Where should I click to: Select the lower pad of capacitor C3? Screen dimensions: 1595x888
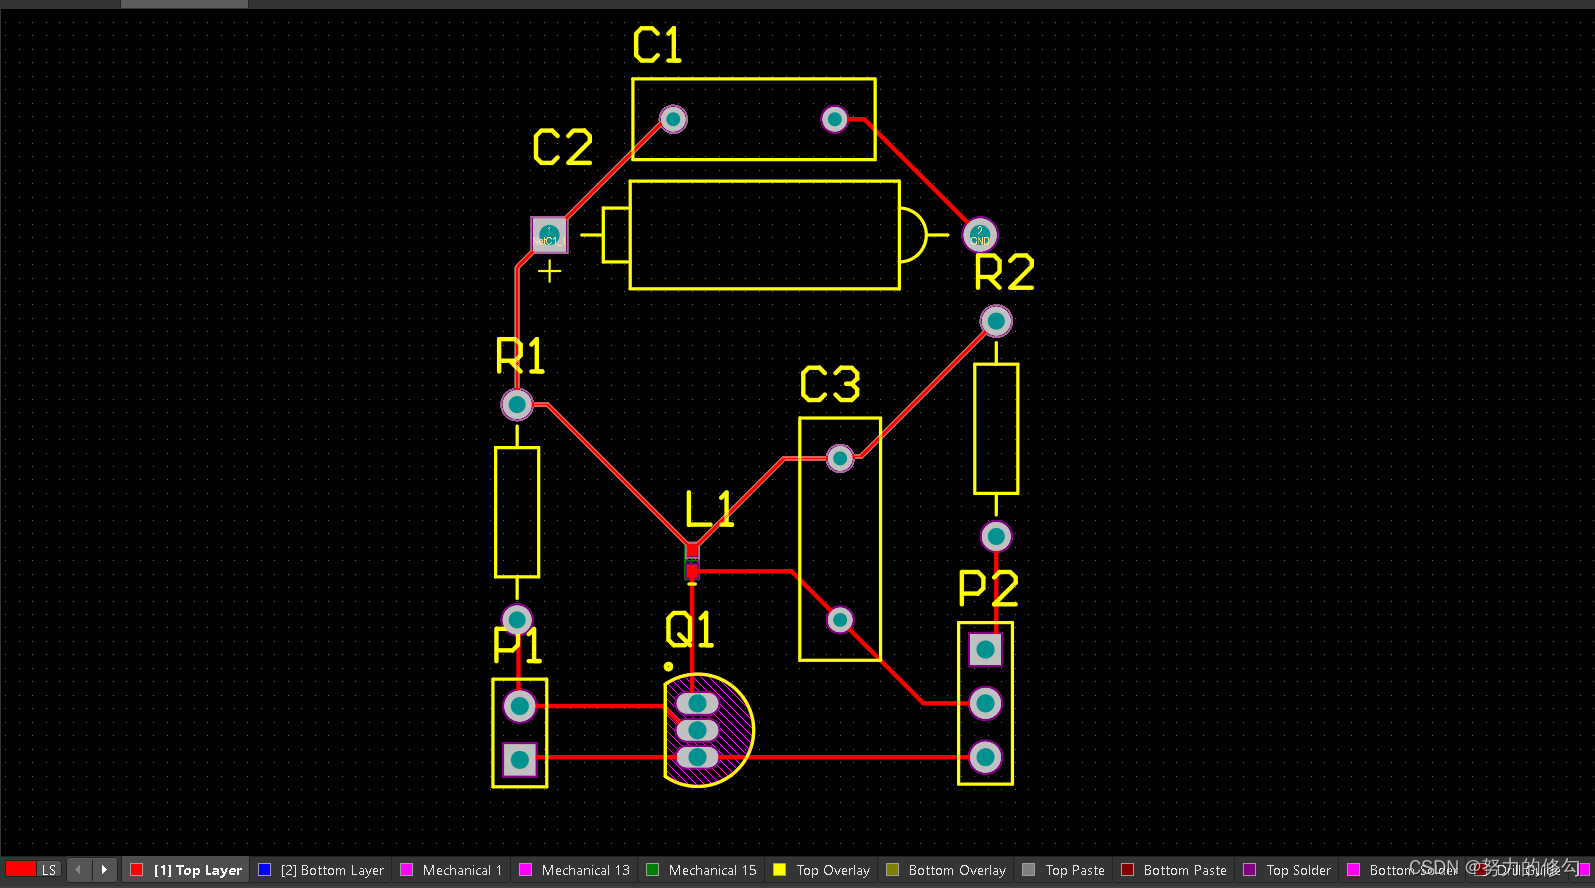tap(840, 620)
